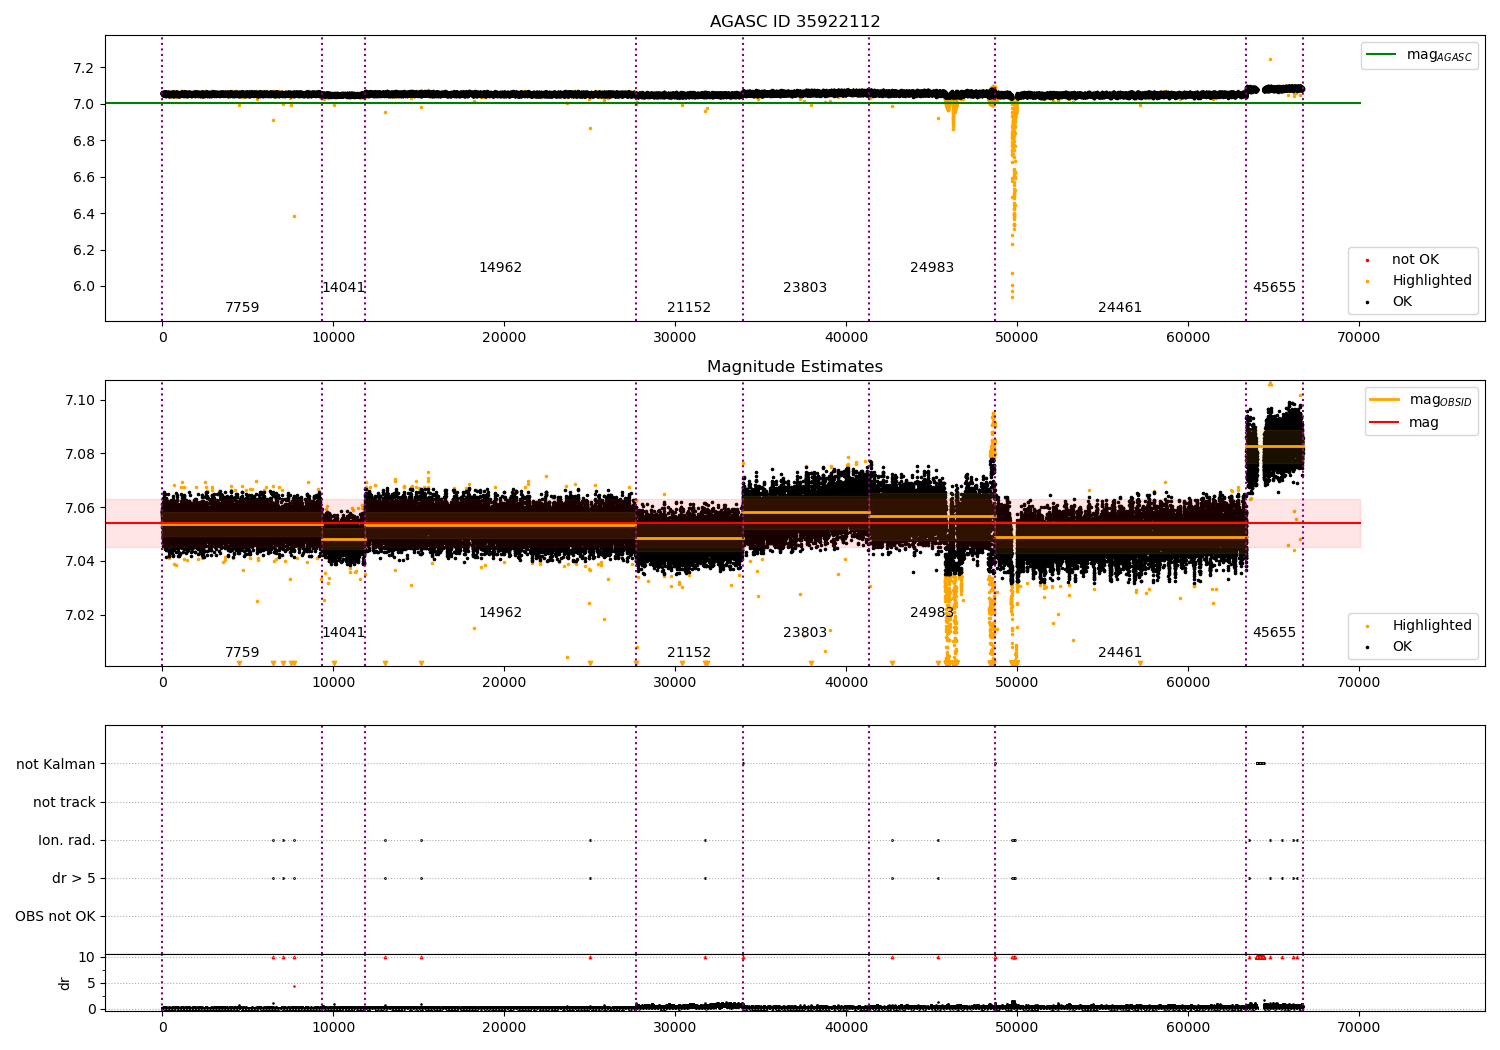Select Highlighted entry in top plot legend
This screenshot has height=1050, width=1500.
[1432, 281]
